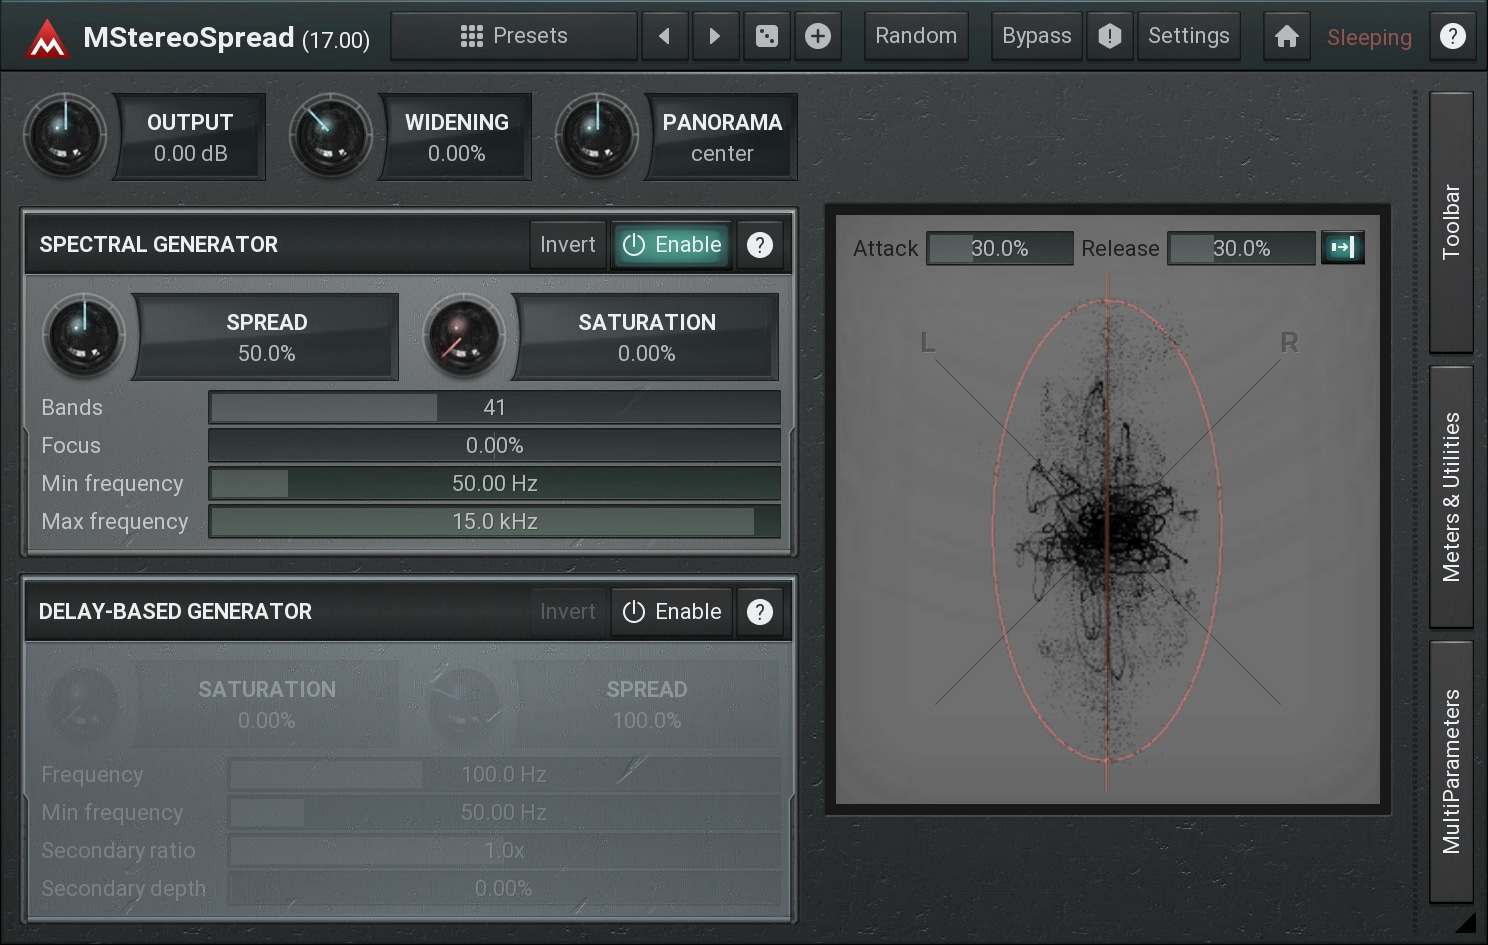Image resolution: width=1488 pixels, height=945 pixels.
Task: Disable the Spectral Generator Enable toggle
Action: [x=672, y=245]
